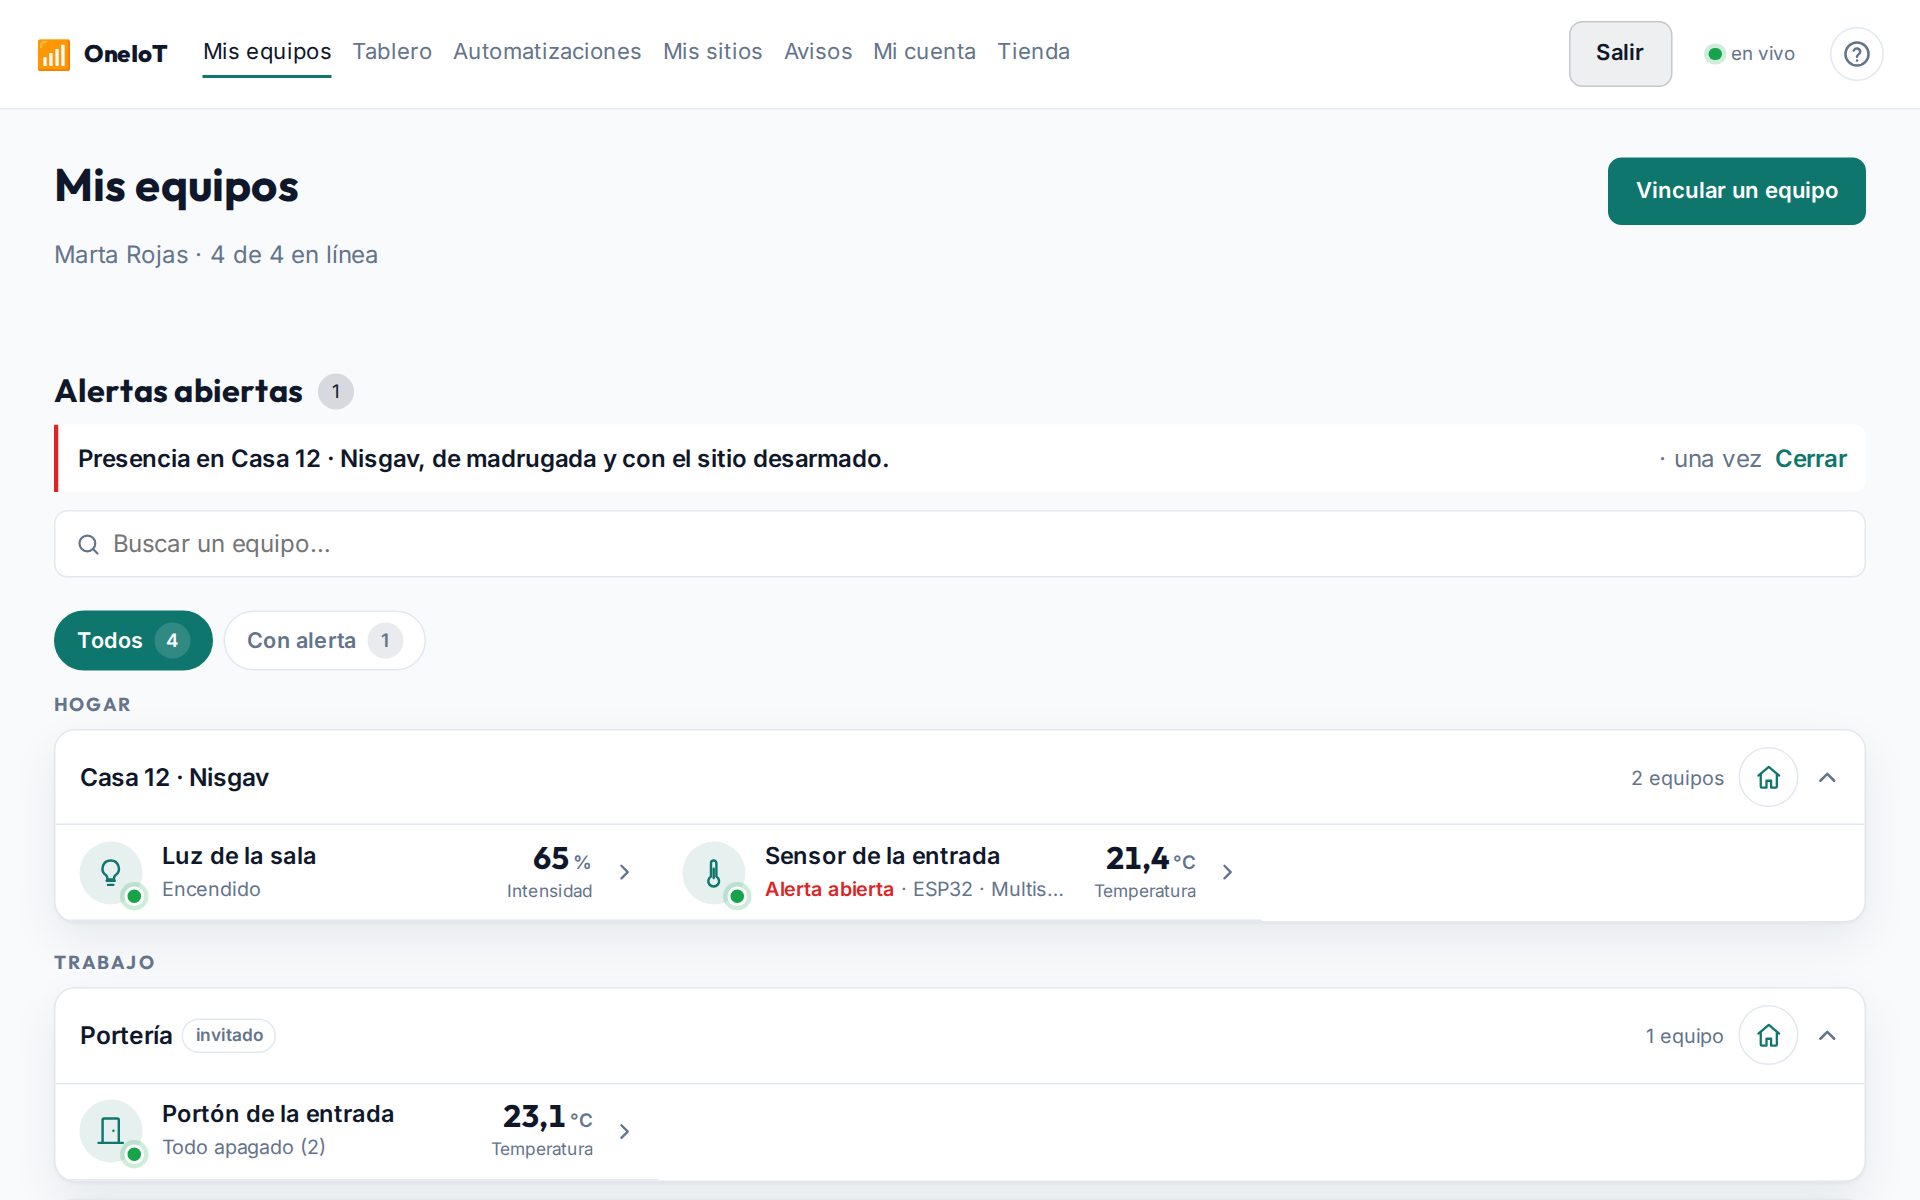Collapse the Casa 12 · Nisgav group

1827,777
